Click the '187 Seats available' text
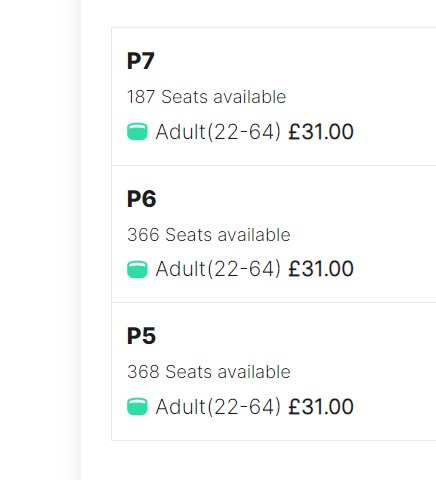This screenshot has height=480, width=436. tap(206, 97)
